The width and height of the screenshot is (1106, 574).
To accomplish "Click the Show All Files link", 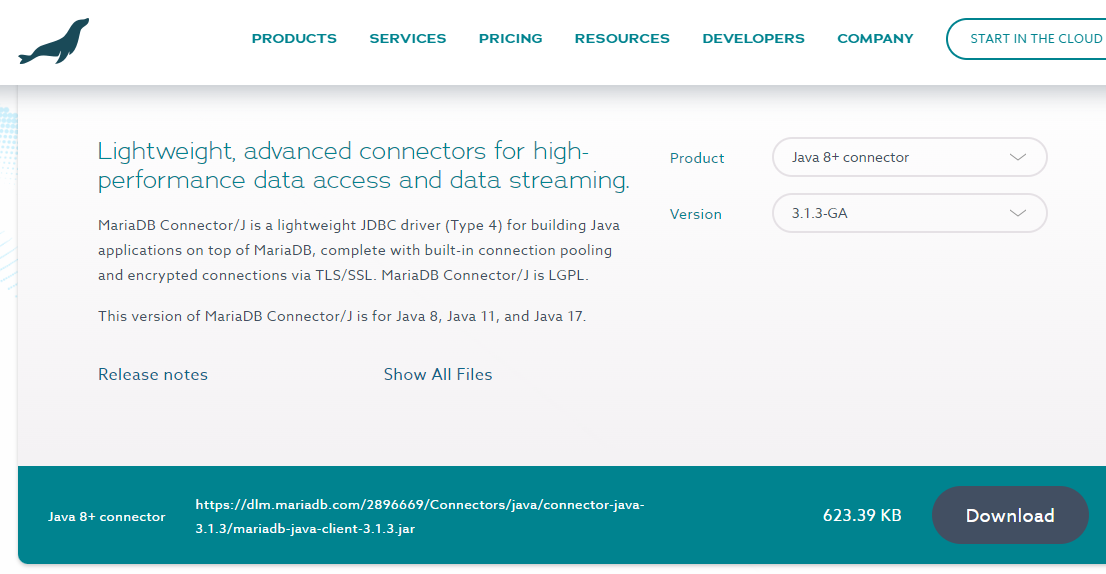I will (438, 374).
